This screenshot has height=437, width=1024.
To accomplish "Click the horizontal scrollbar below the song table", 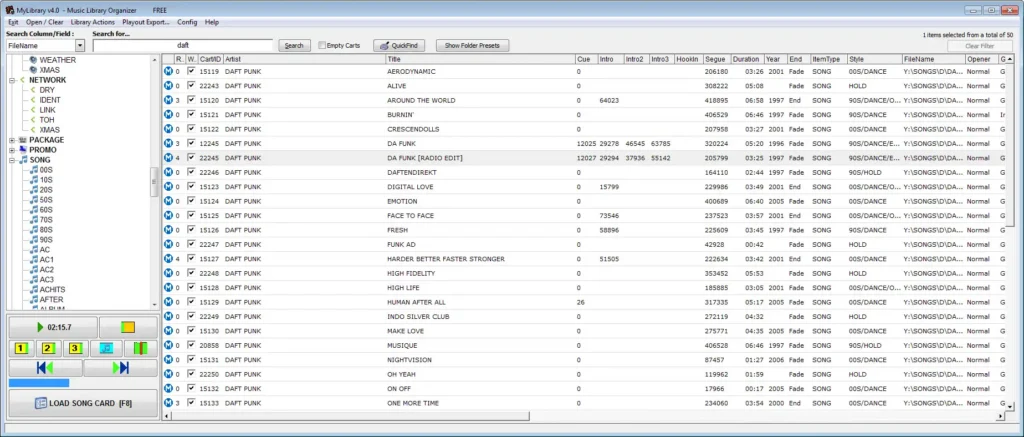I will pos(350,415).
